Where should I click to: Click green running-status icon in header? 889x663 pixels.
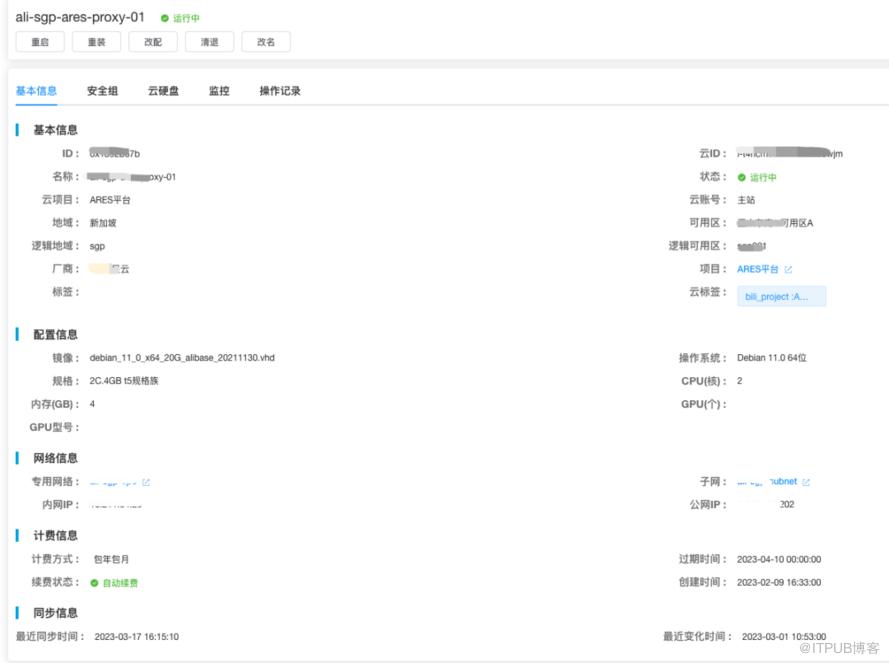coord(164,19)
